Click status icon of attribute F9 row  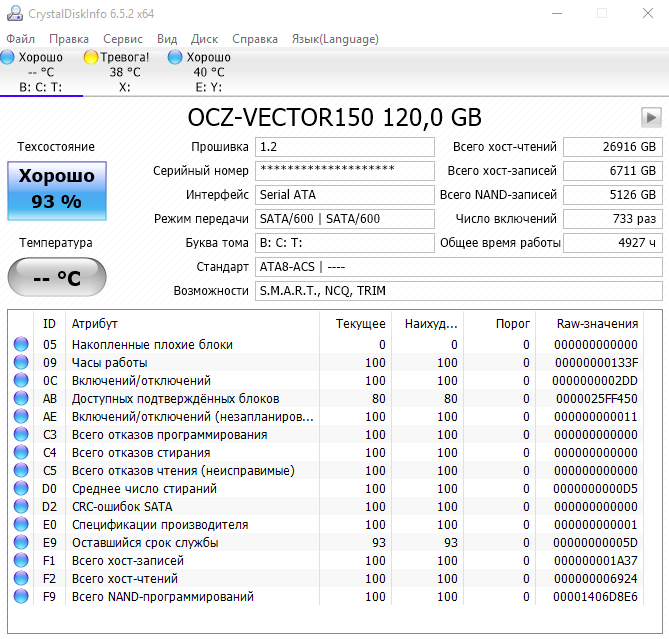(21, 596)
